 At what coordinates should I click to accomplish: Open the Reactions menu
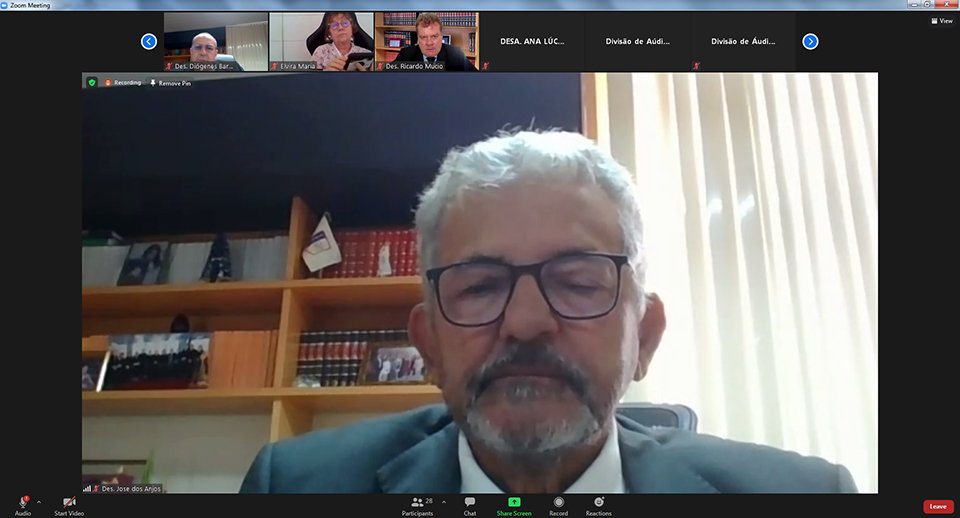click(598, 505)
